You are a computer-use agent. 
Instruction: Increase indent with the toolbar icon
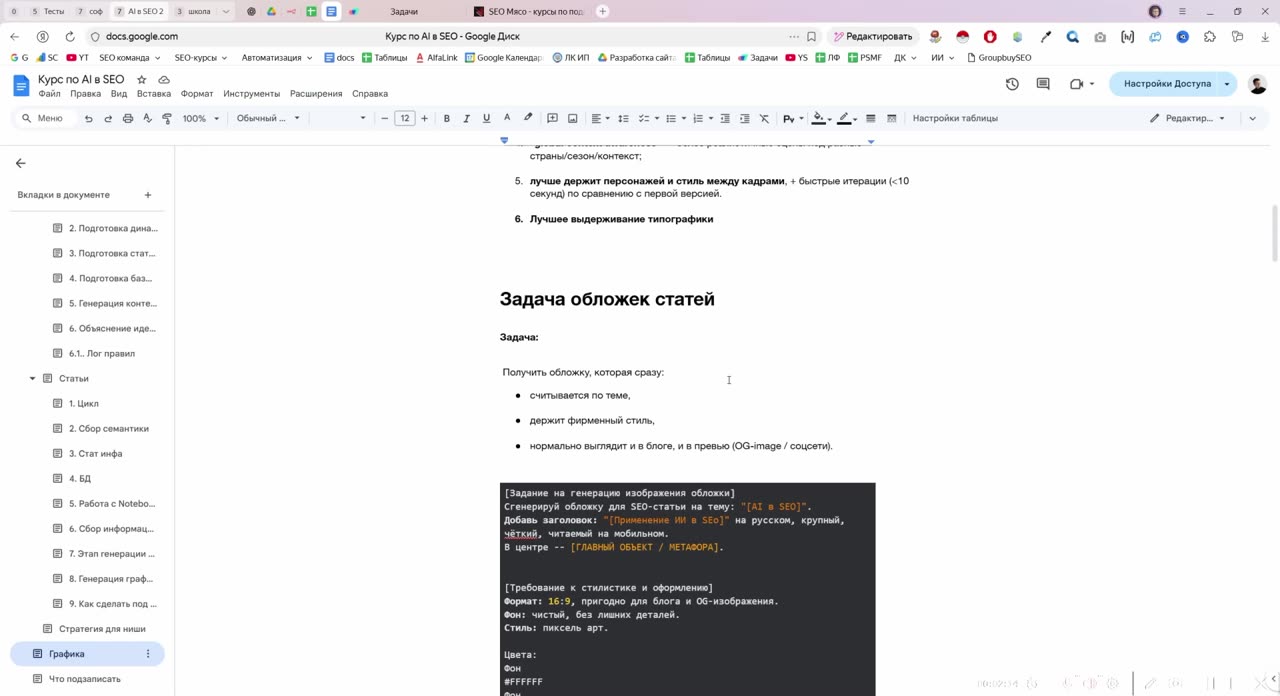744,118
